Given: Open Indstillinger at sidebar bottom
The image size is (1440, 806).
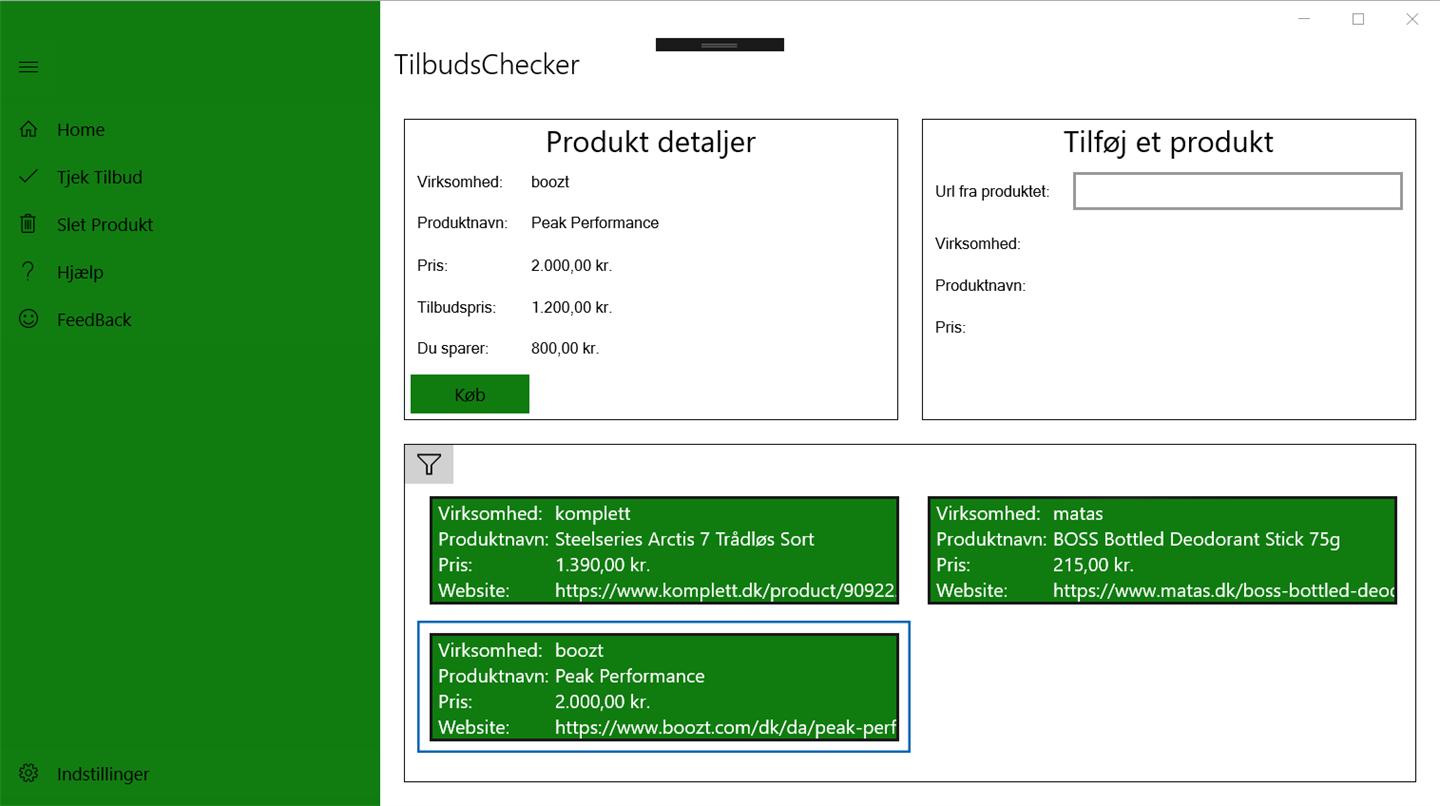Looking at the screenshot, I should pyautogui.click(x=190, y=773).
